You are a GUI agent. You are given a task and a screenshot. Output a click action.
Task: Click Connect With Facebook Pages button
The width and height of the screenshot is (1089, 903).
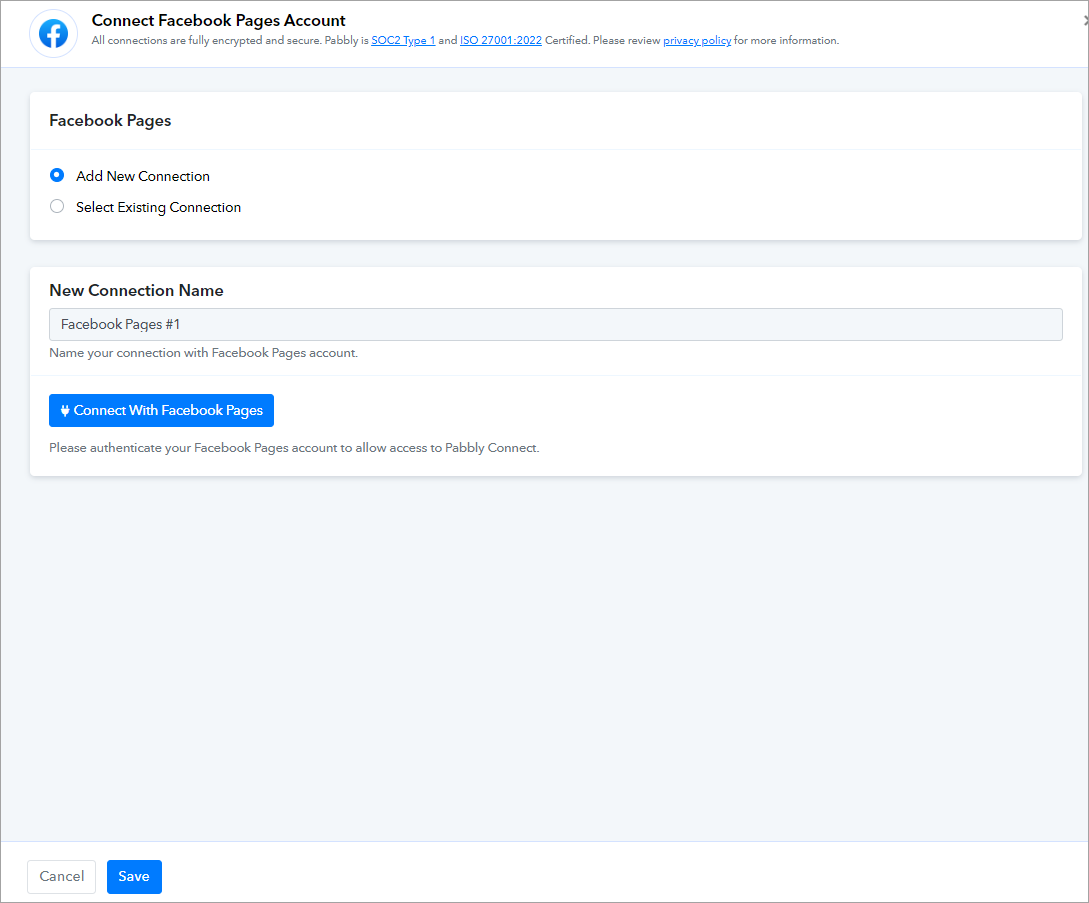tap(161, 411)
